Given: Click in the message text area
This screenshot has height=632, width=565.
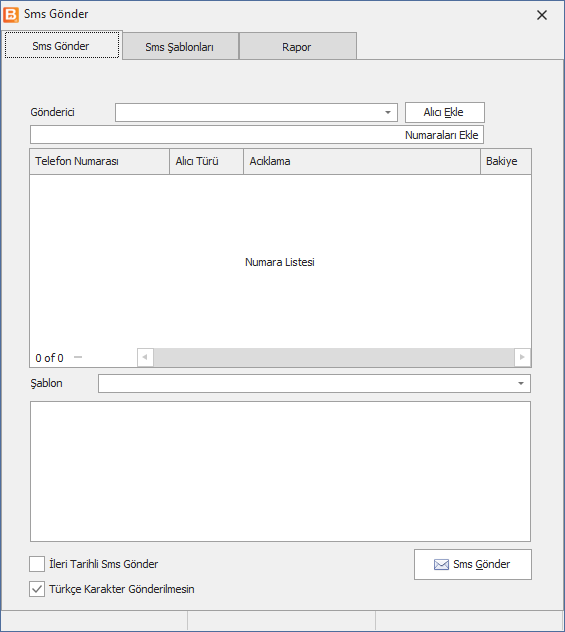Looking at the screenshot, I should (x=280, y=471).
